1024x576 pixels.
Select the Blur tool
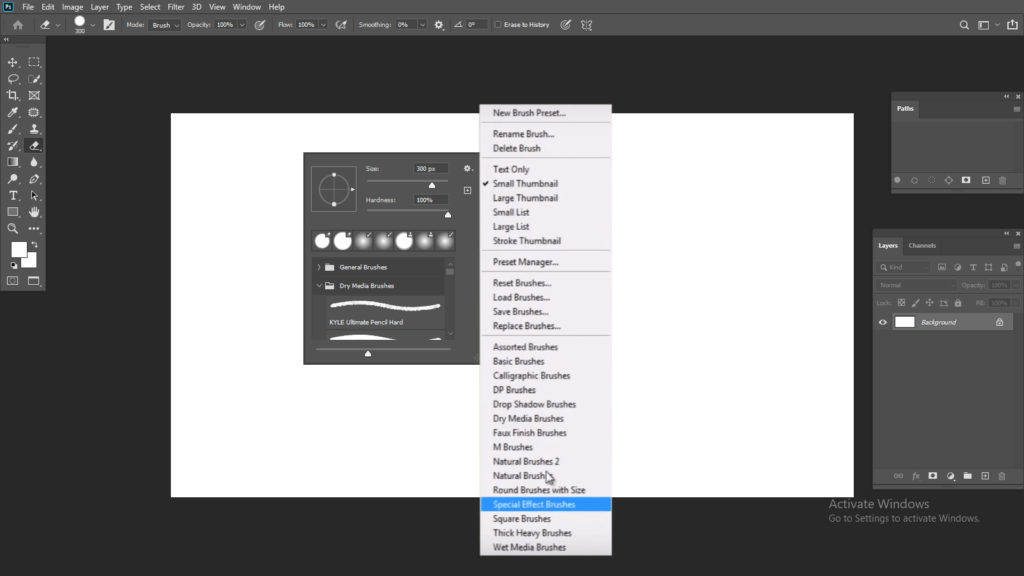34,162
